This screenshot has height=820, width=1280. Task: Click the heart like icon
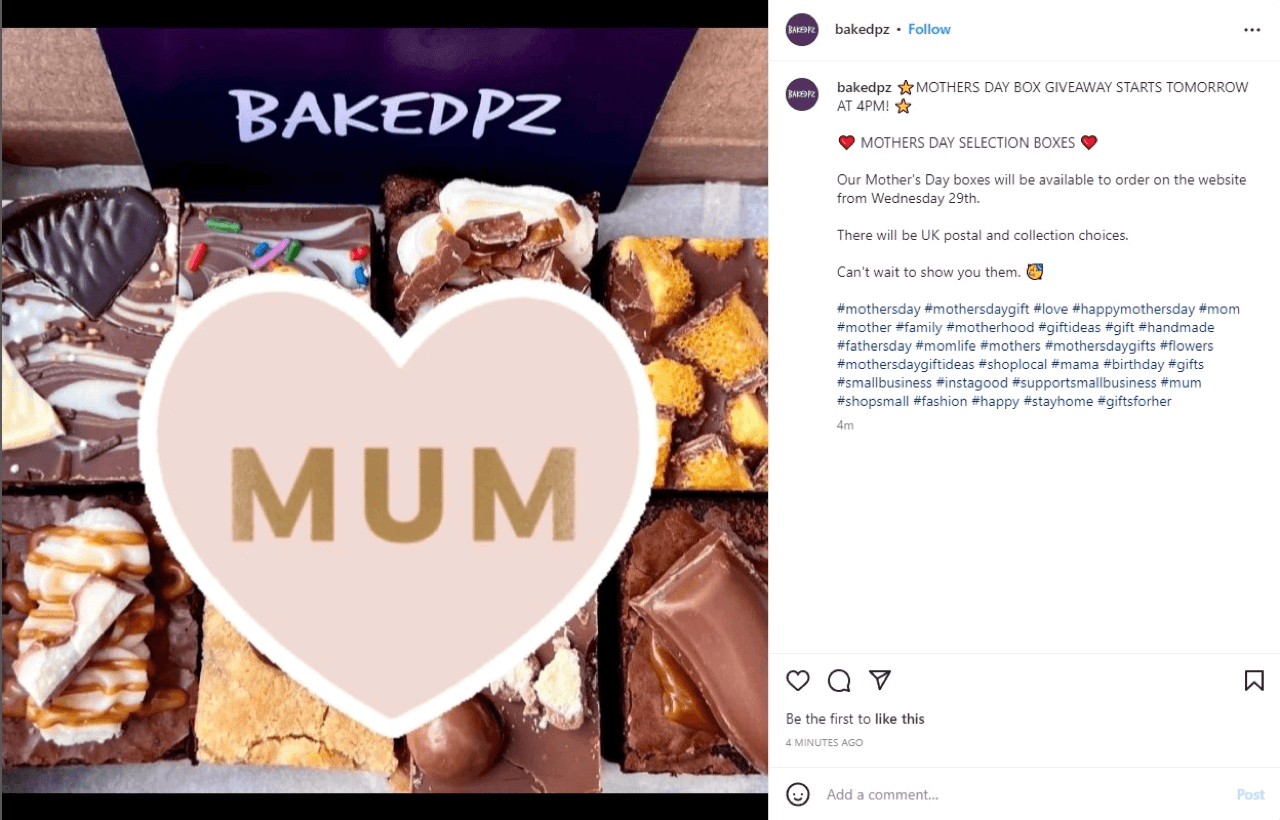pos(797,681)
